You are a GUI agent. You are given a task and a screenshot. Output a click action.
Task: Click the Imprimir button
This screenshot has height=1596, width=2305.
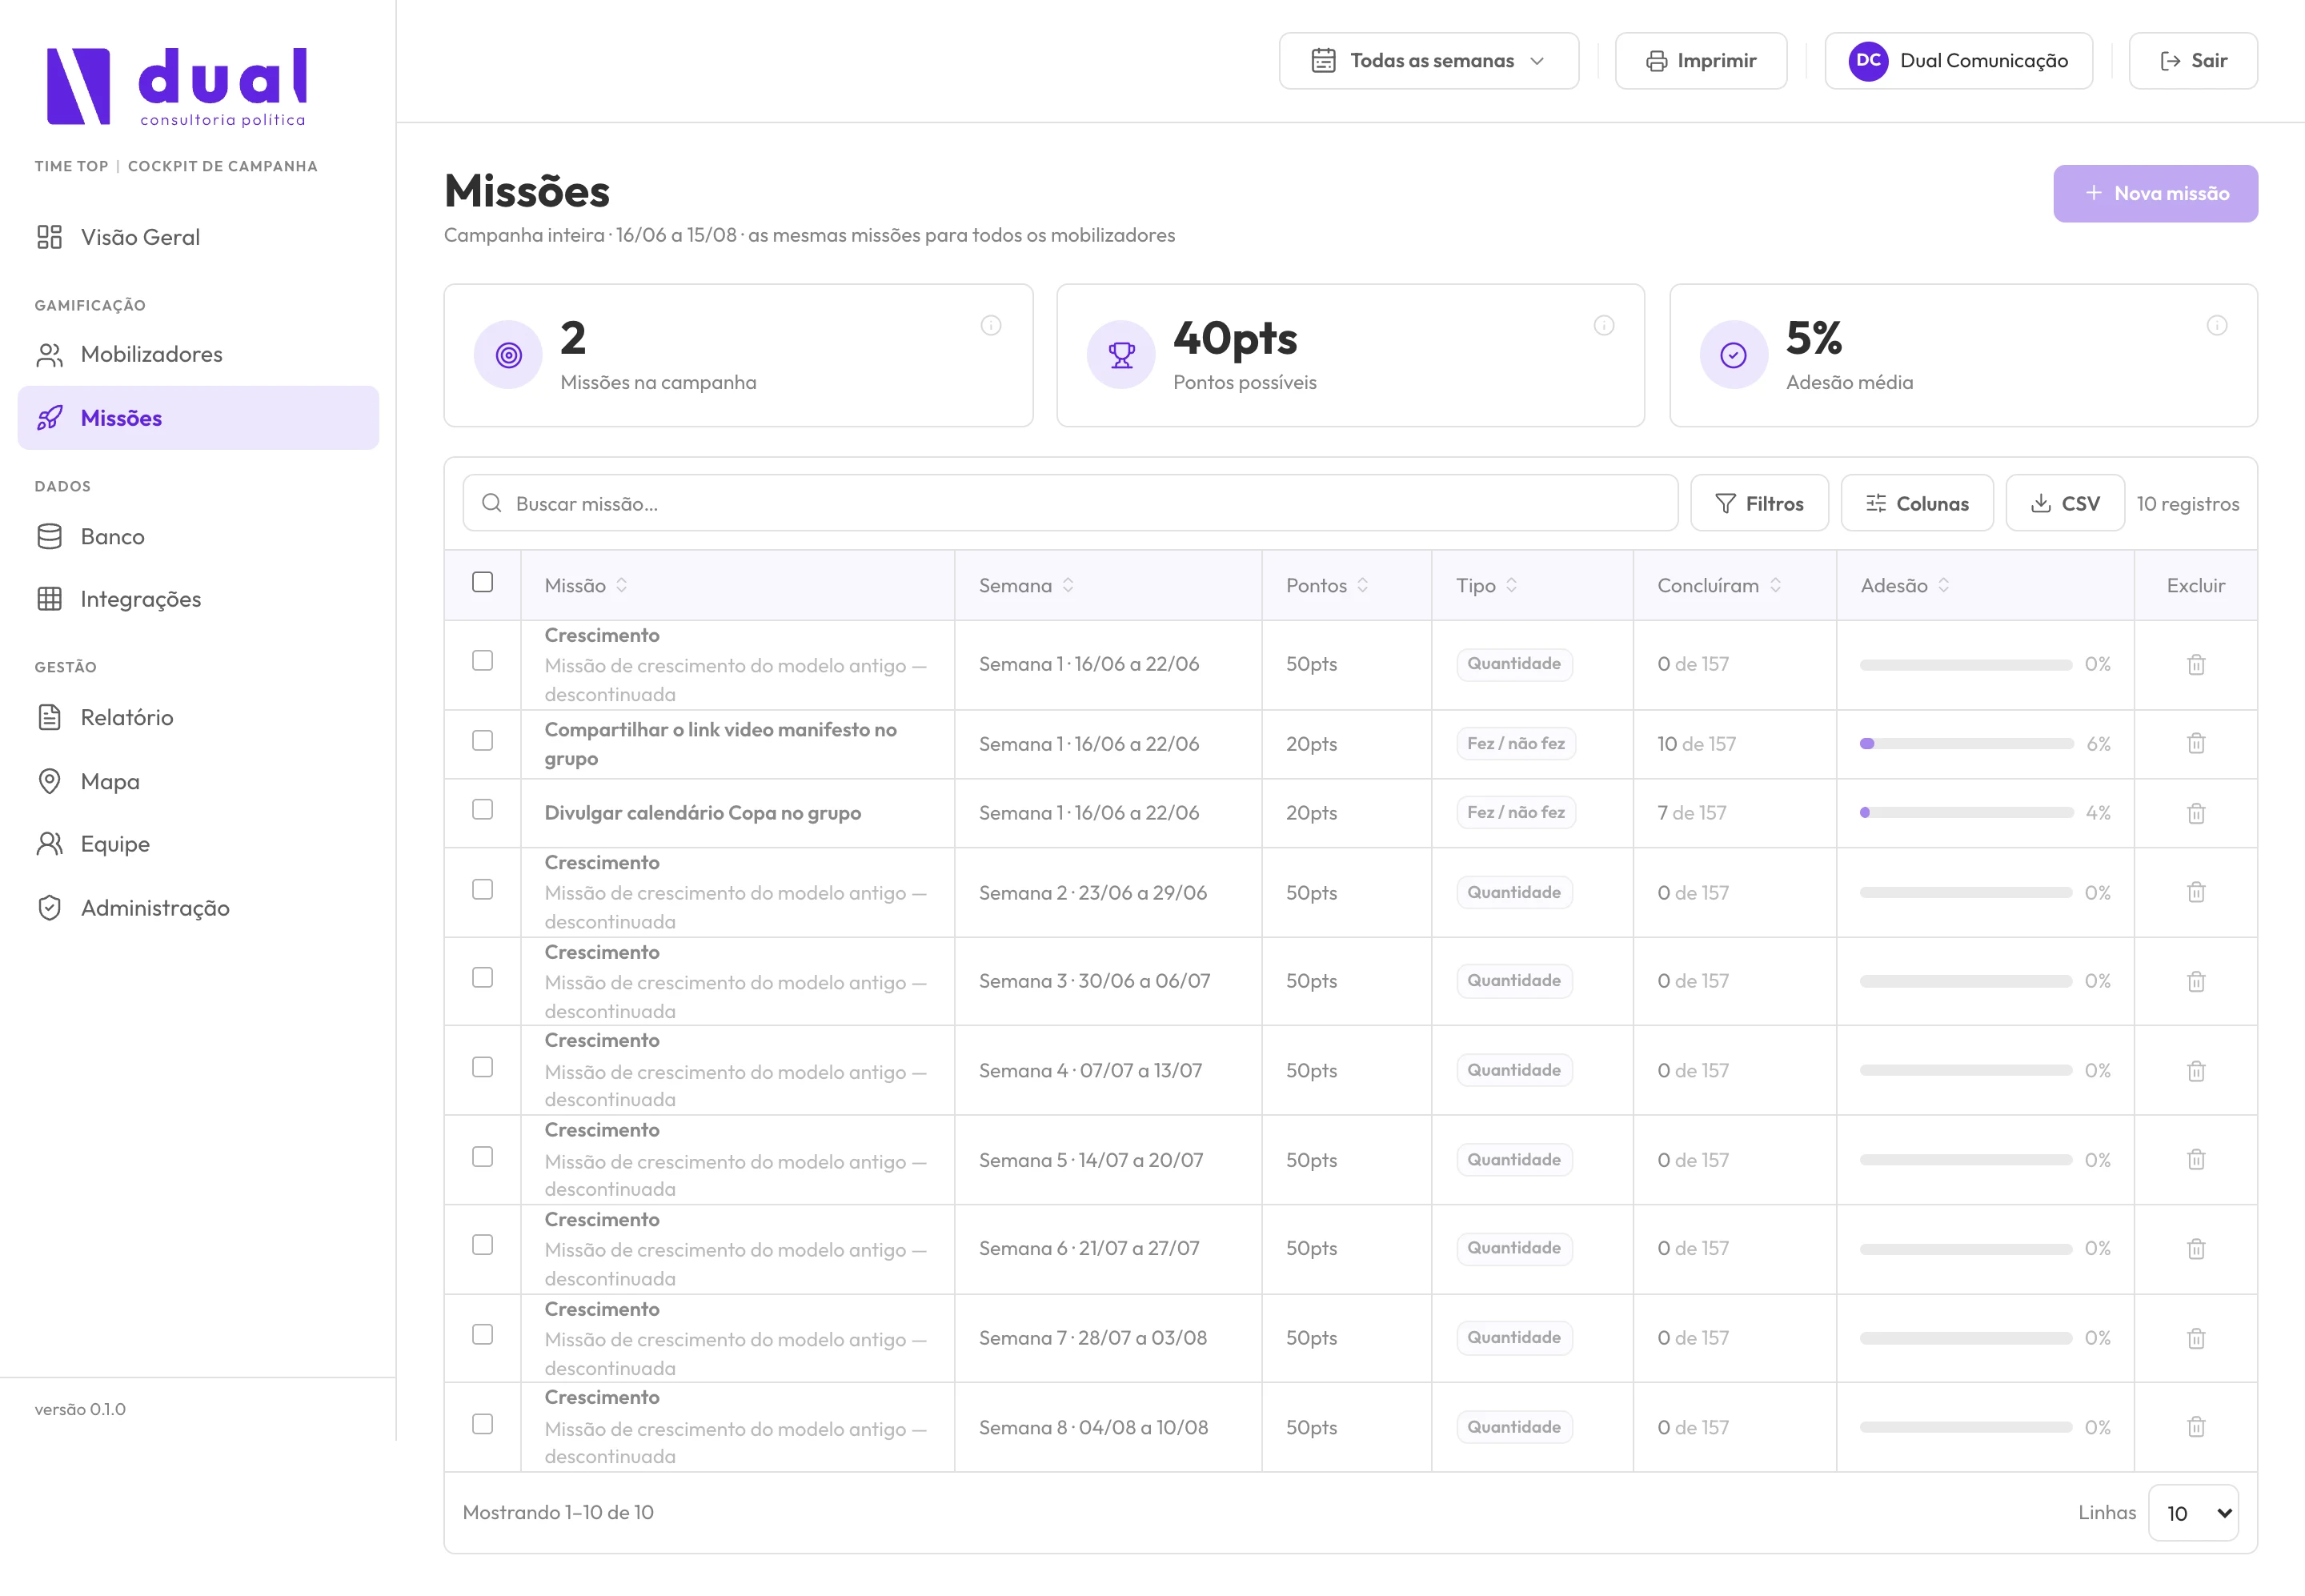click(x=1700, y=61)
